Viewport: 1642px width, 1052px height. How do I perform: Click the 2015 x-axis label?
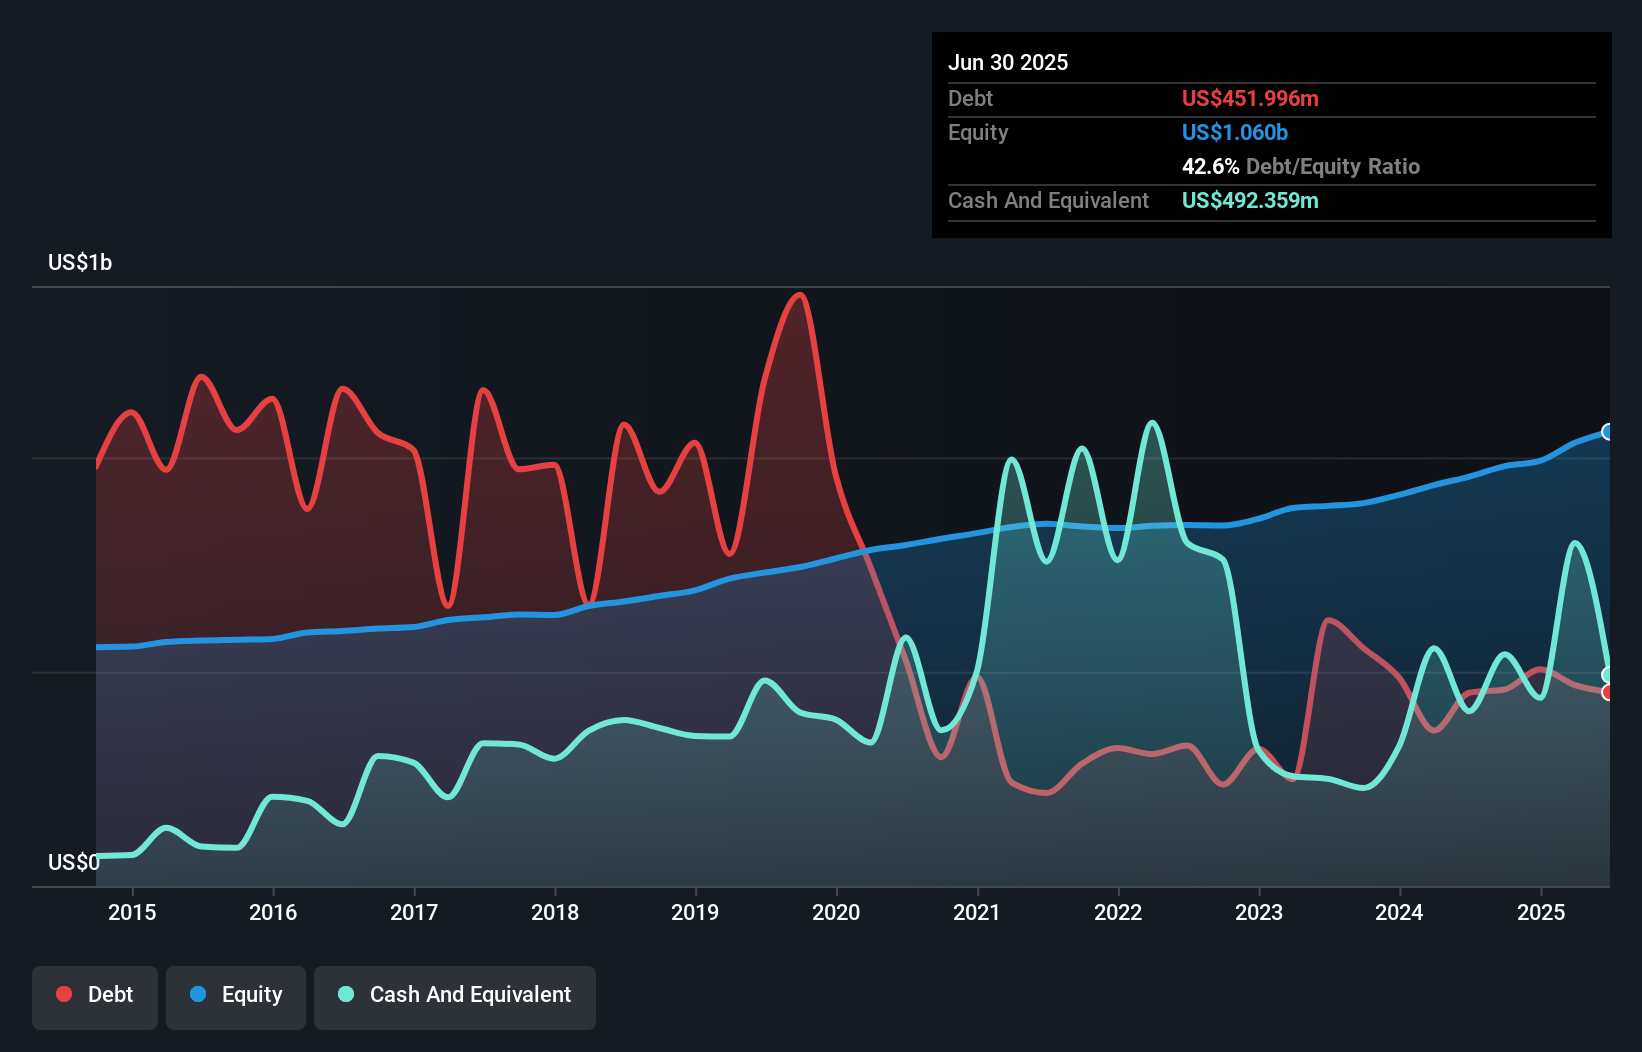(132, 912)
